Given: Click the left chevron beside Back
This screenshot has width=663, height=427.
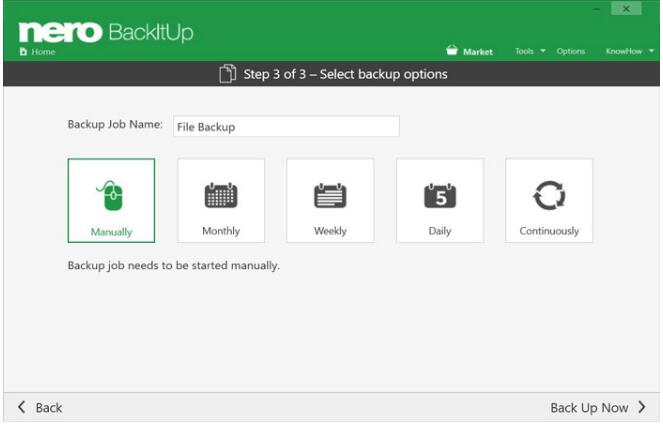Looking at the screenshot, I should 22,407.
